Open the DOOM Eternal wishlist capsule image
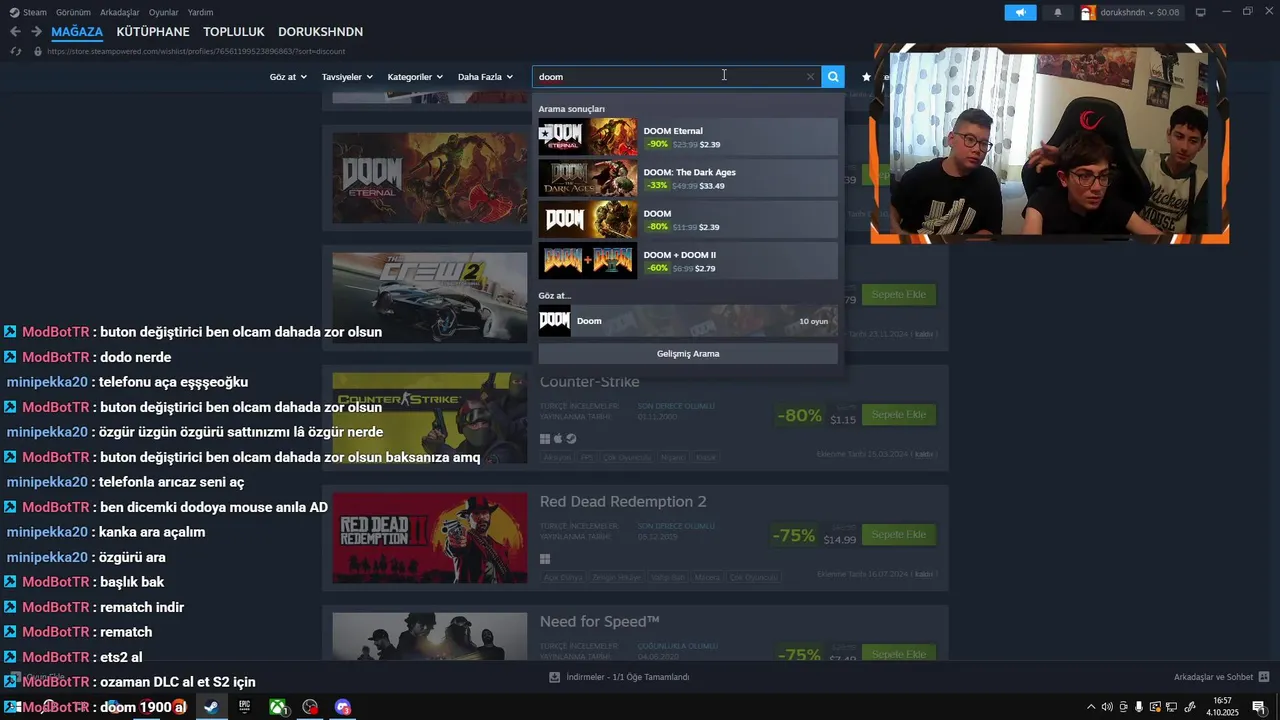Viewport: 1280px width, 720px height. pyautogui.click(x=430, y=178)
